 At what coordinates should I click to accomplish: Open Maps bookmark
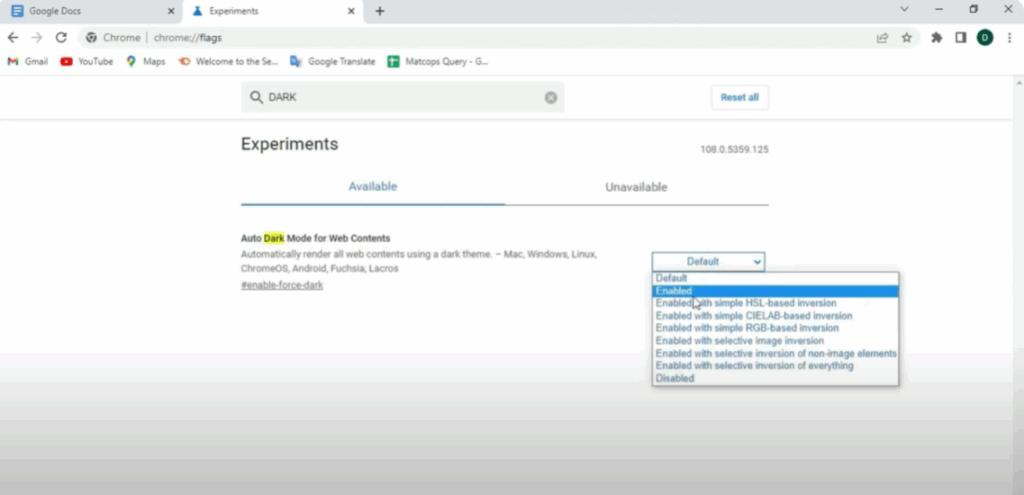pos(146,61)
